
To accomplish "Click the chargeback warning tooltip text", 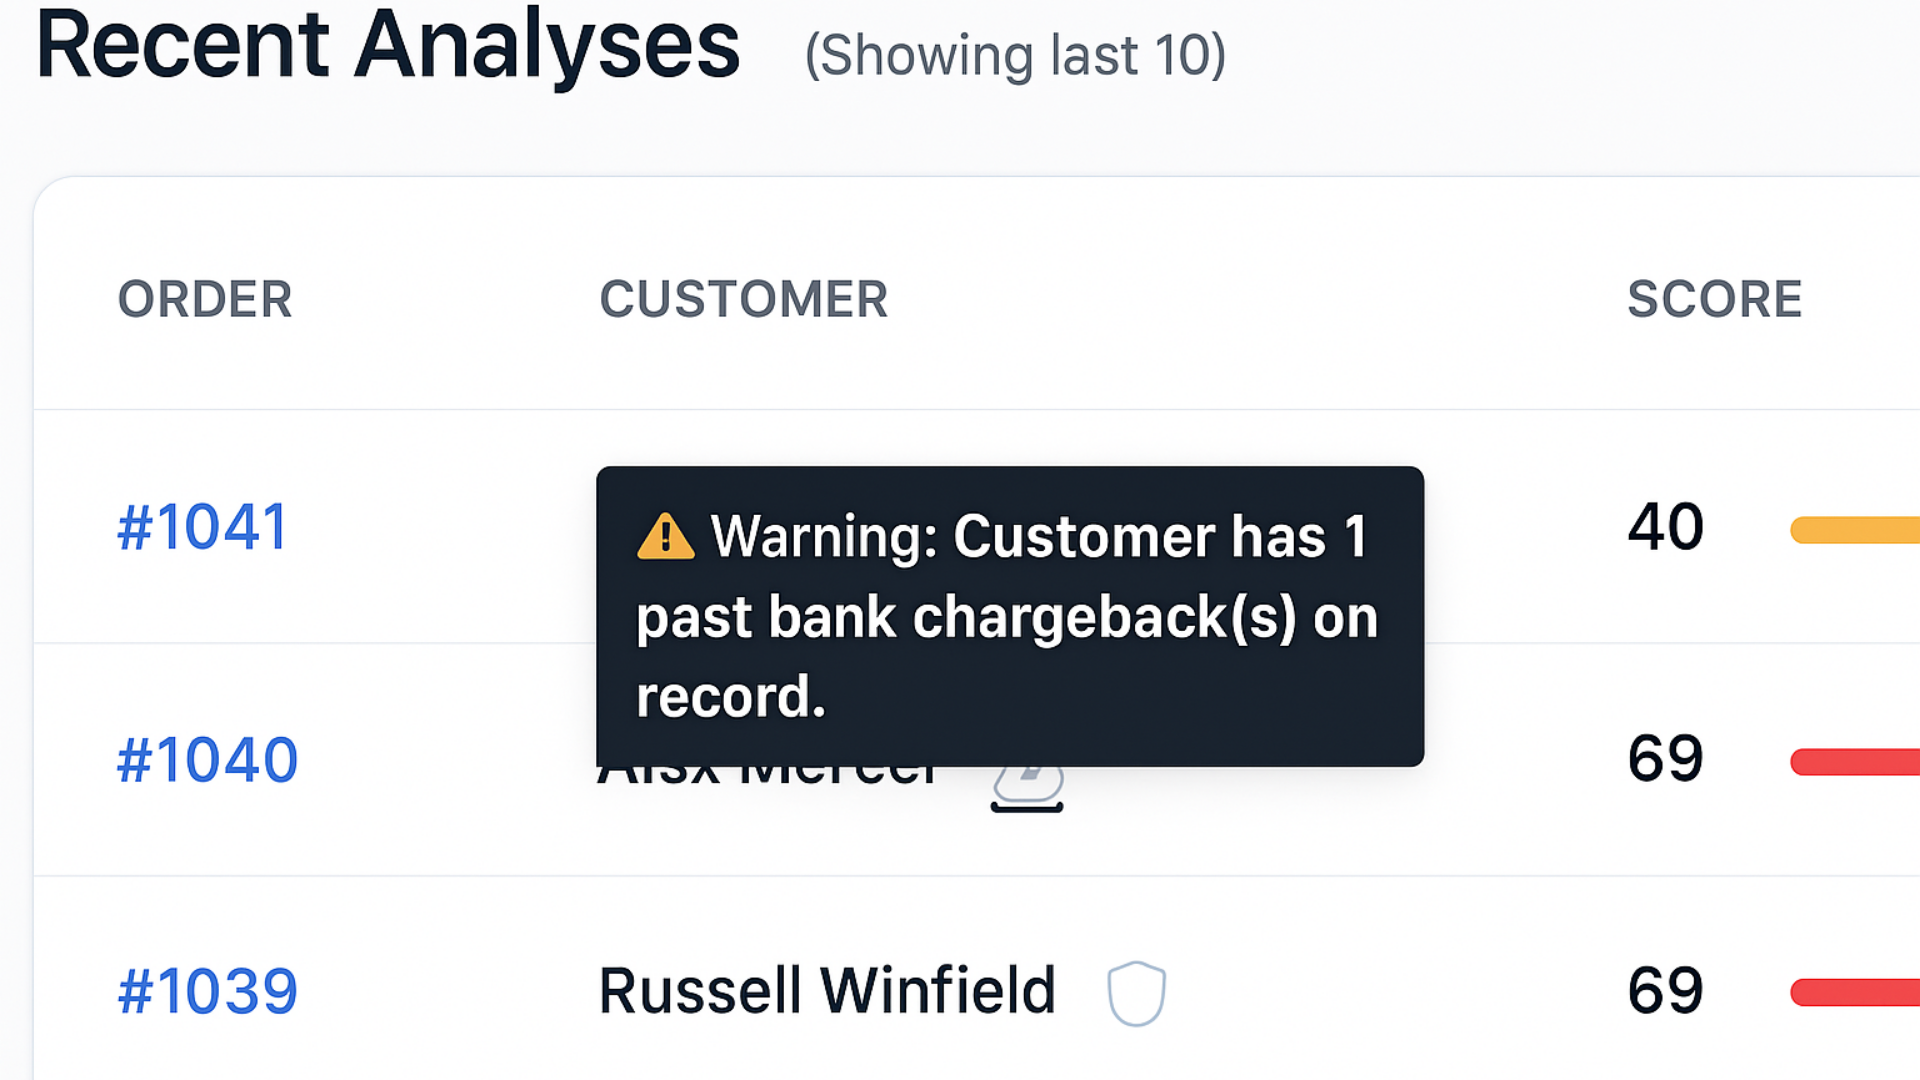I will click(1008, 617).
